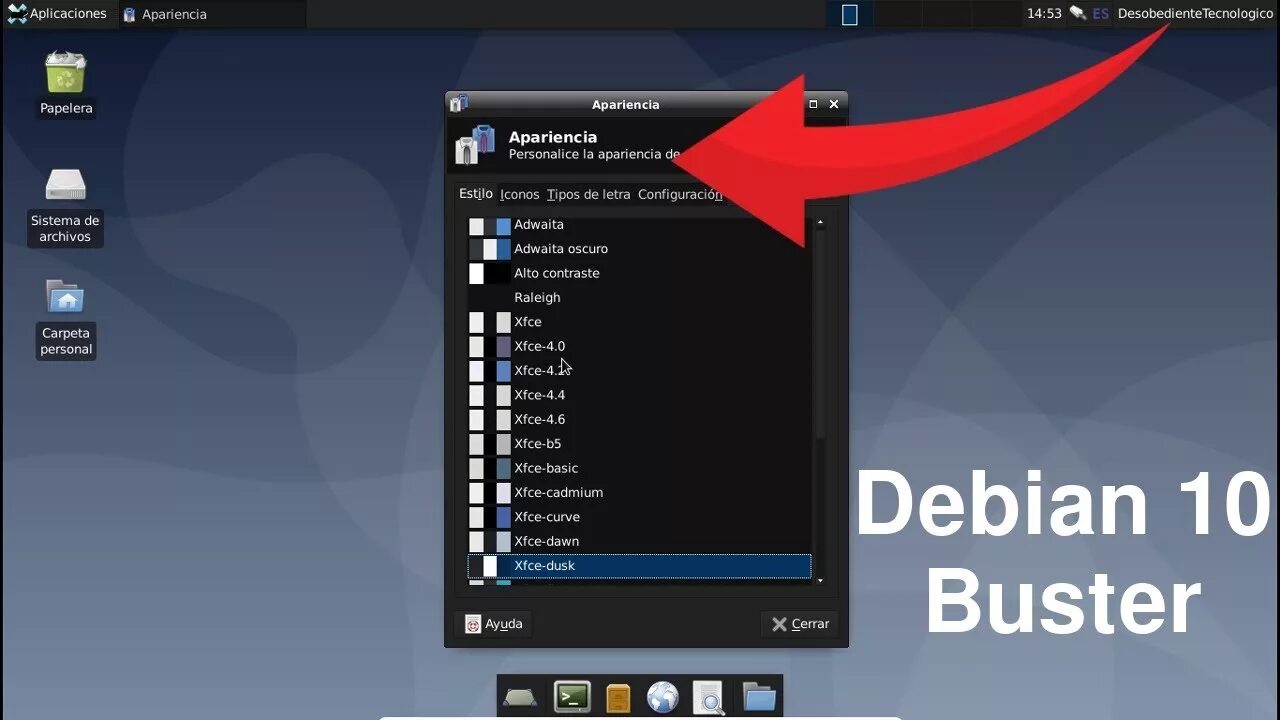1280x720 pixels.
Task: Select the Alto contraste theme
Action: pyautogui.click(x=639, y=273)
